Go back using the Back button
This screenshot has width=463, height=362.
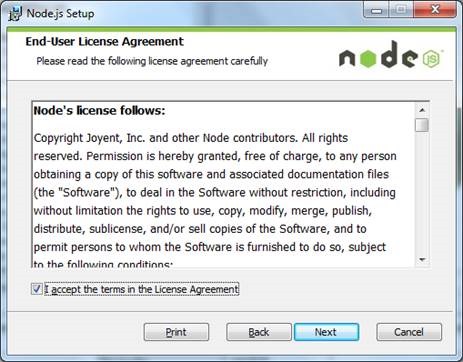(x=259, y=332)
